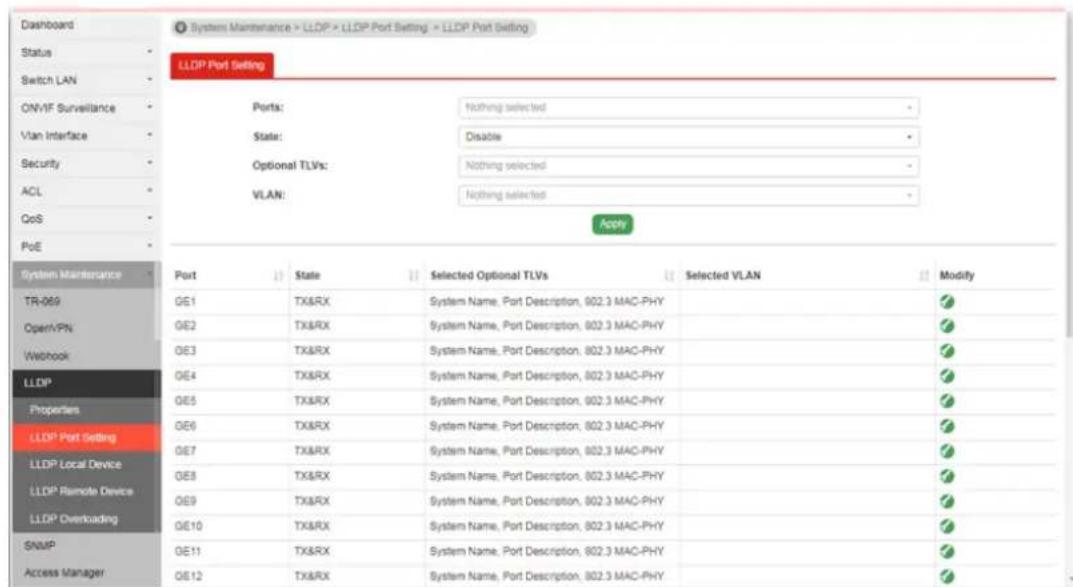1073x587 pixels.
Task: Open the Ports dropdown
Action: click(688, 107)
